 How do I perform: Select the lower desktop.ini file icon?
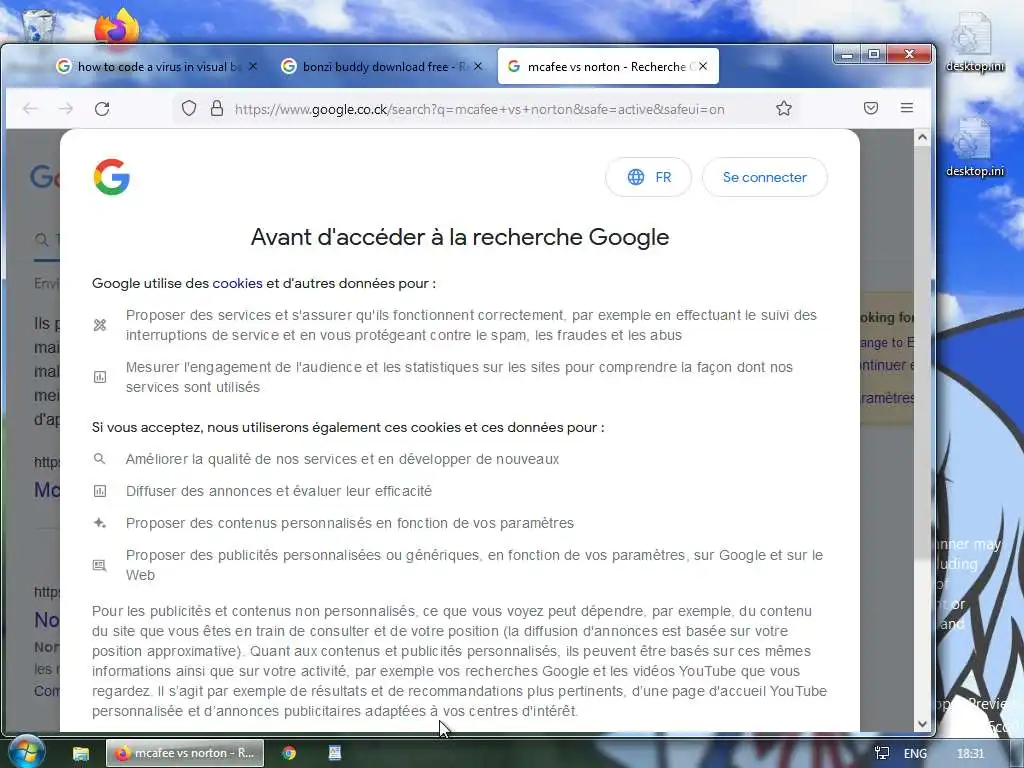pyautogui.click(x=974, y=147)
